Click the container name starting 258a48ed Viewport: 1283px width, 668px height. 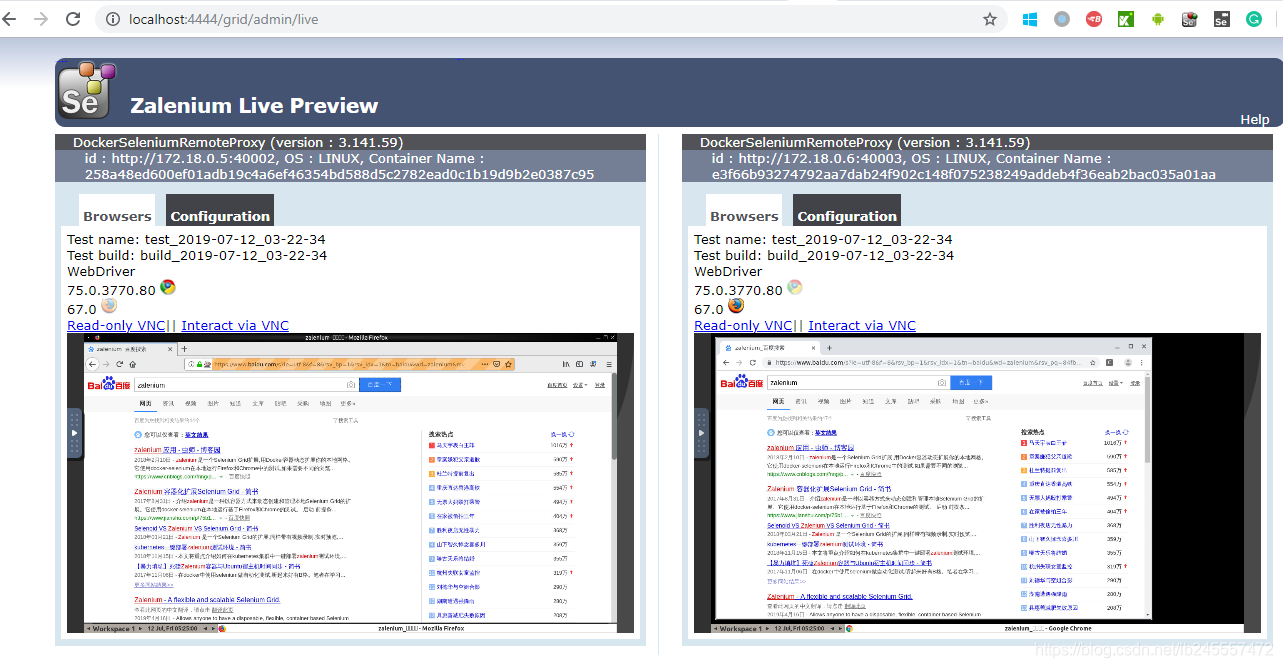click(340, 175)
